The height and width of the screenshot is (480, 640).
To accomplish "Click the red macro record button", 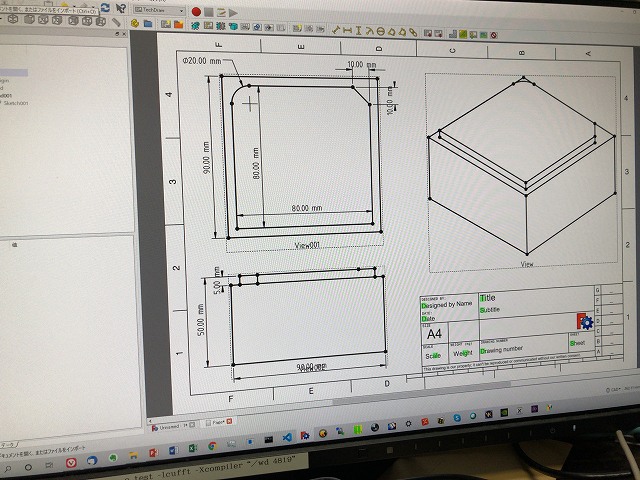I will [197, 11].
